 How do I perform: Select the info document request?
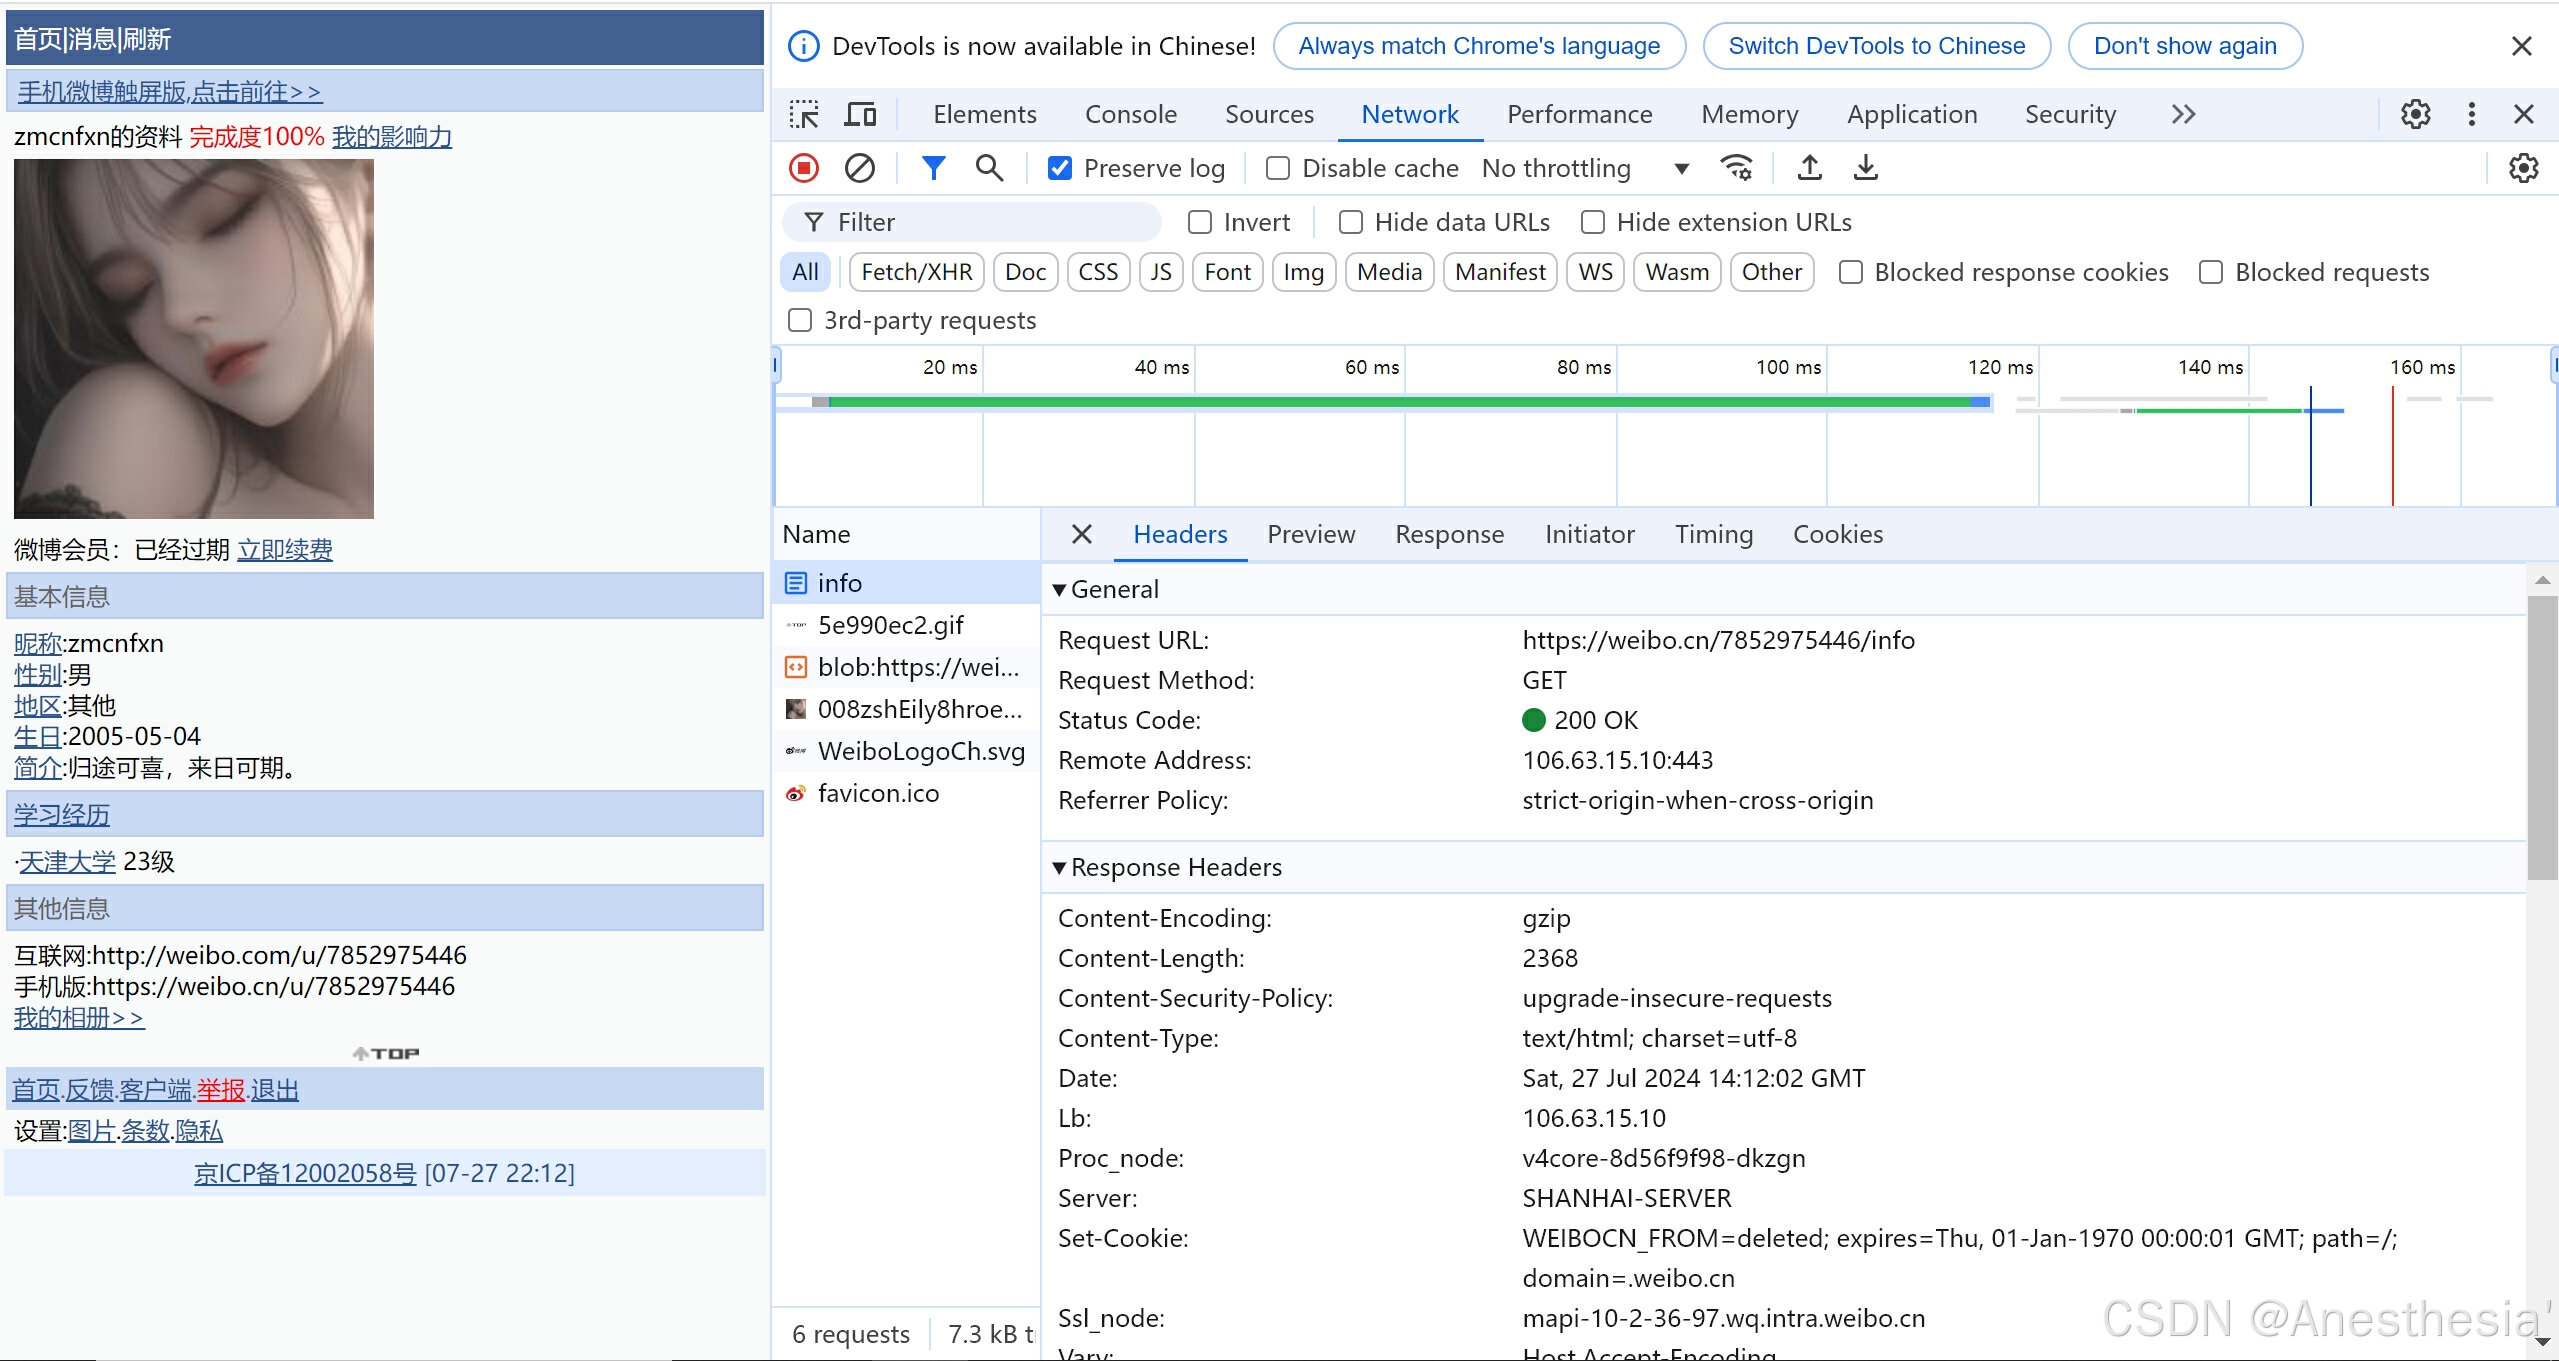pyautogui.click(x=906, y=583)
